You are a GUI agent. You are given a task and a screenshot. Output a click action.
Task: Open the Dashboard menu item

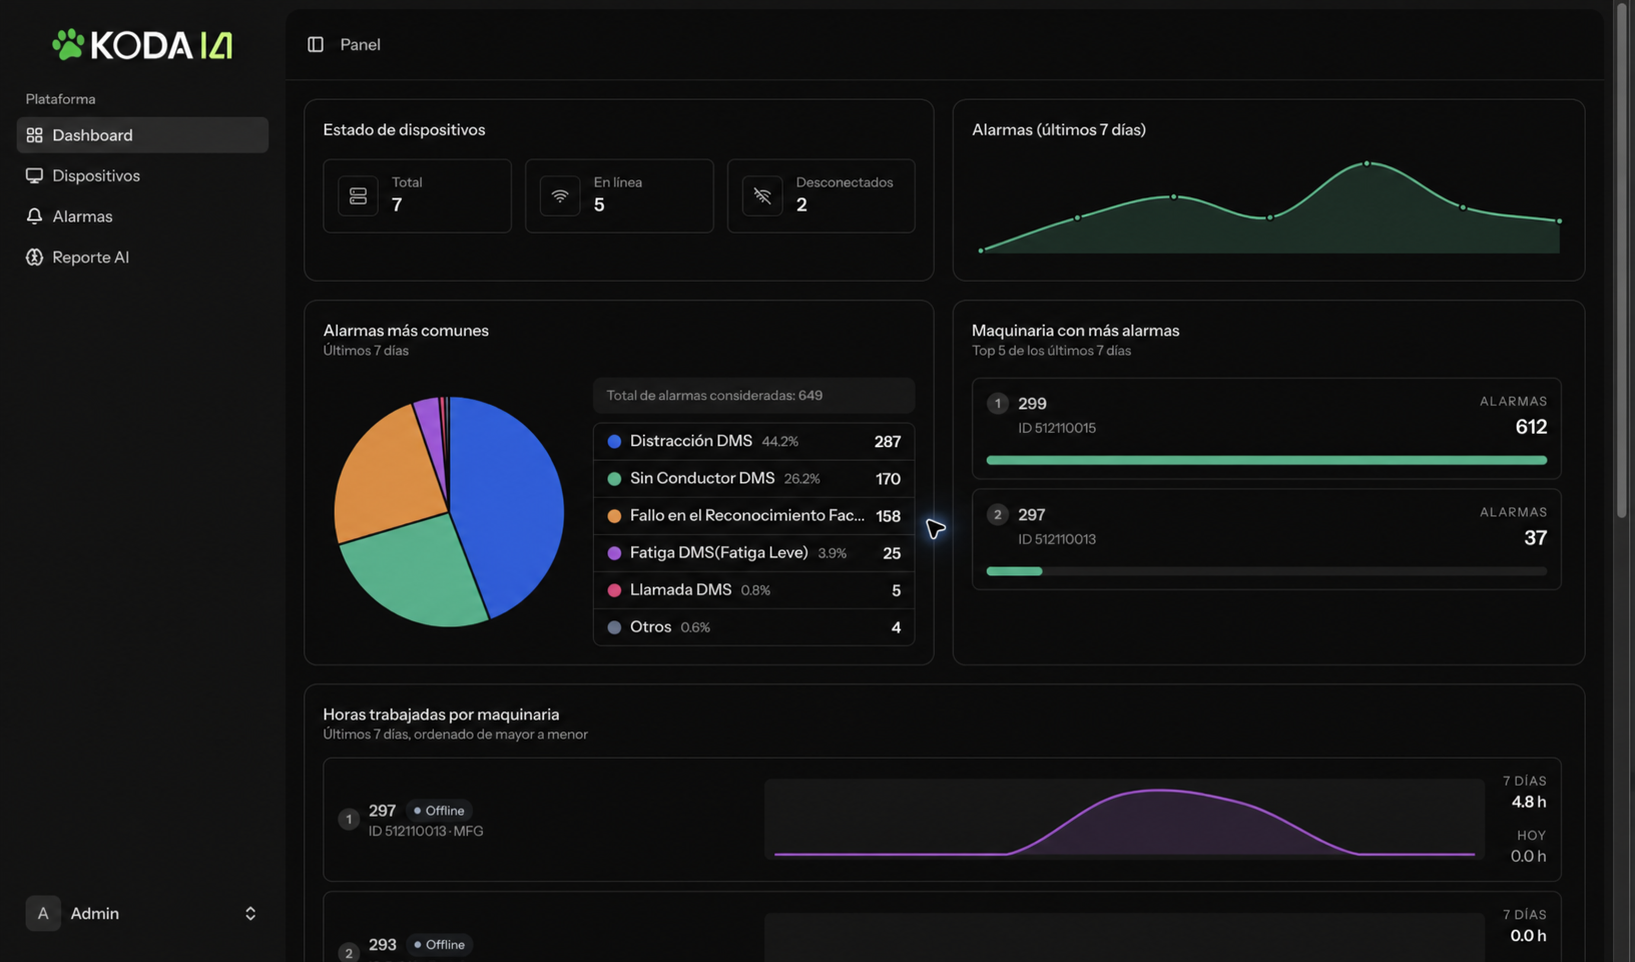coord(142,135)
